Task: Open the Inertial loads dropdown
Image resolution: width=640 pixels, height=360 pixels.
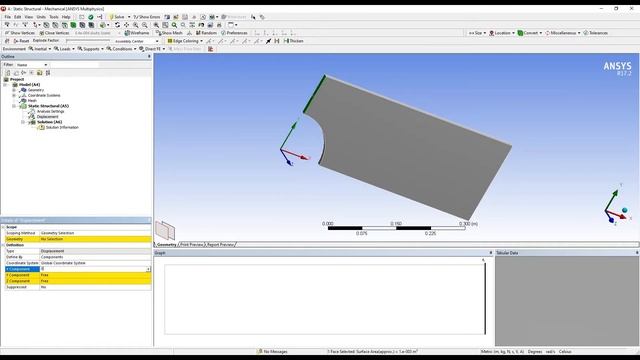Action: tap(40, 49)
